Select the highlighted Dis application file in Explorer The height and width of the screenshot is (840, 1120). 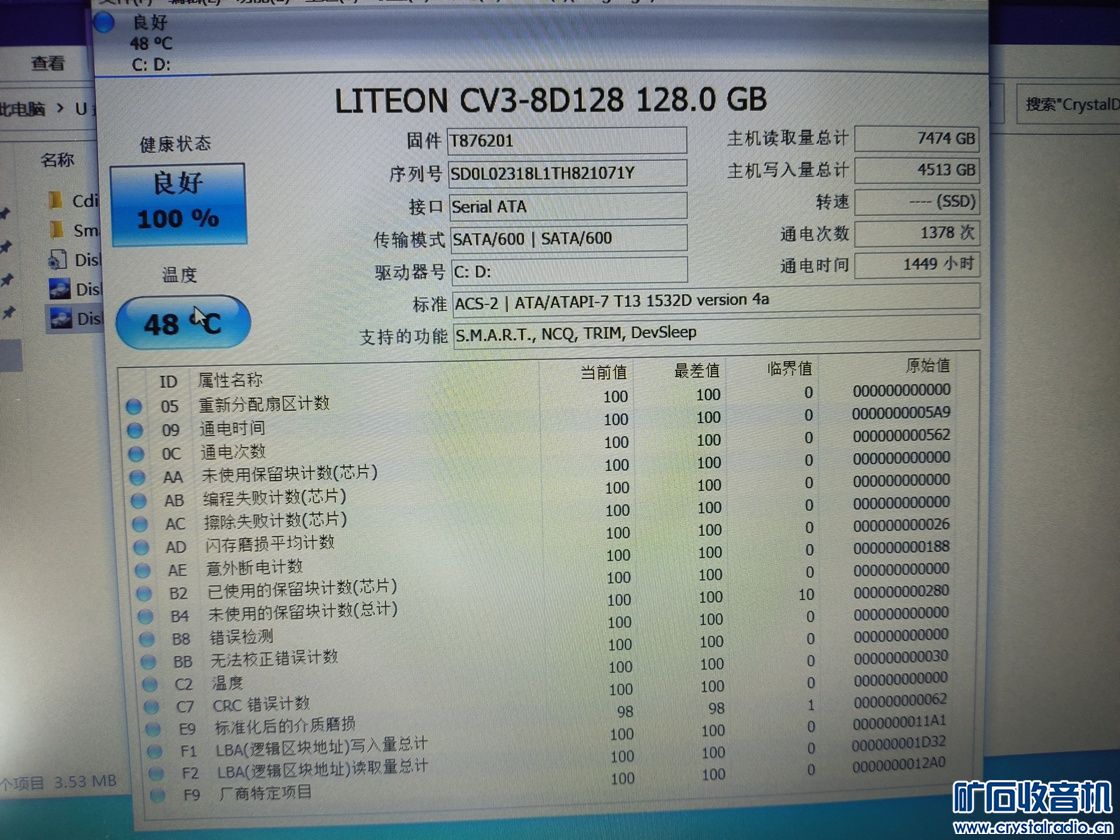point(75,318)
